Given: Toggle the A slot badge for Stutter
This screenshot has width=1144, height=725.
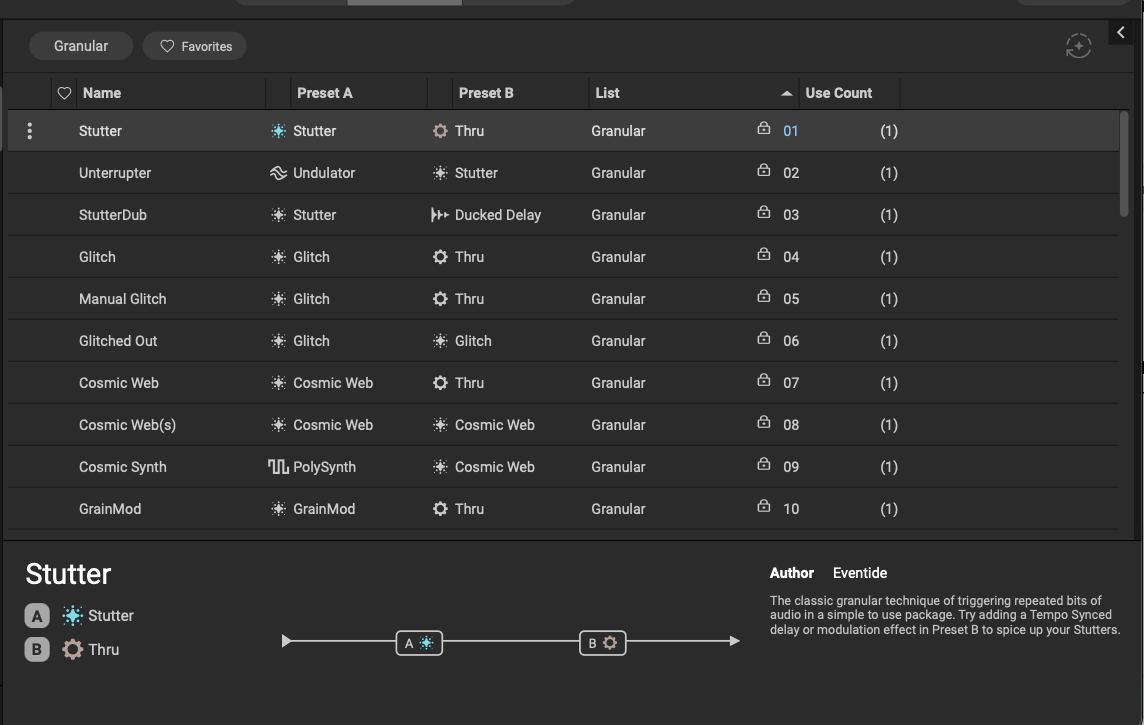Looking at the screenshot, I should (x=36, y=616).
